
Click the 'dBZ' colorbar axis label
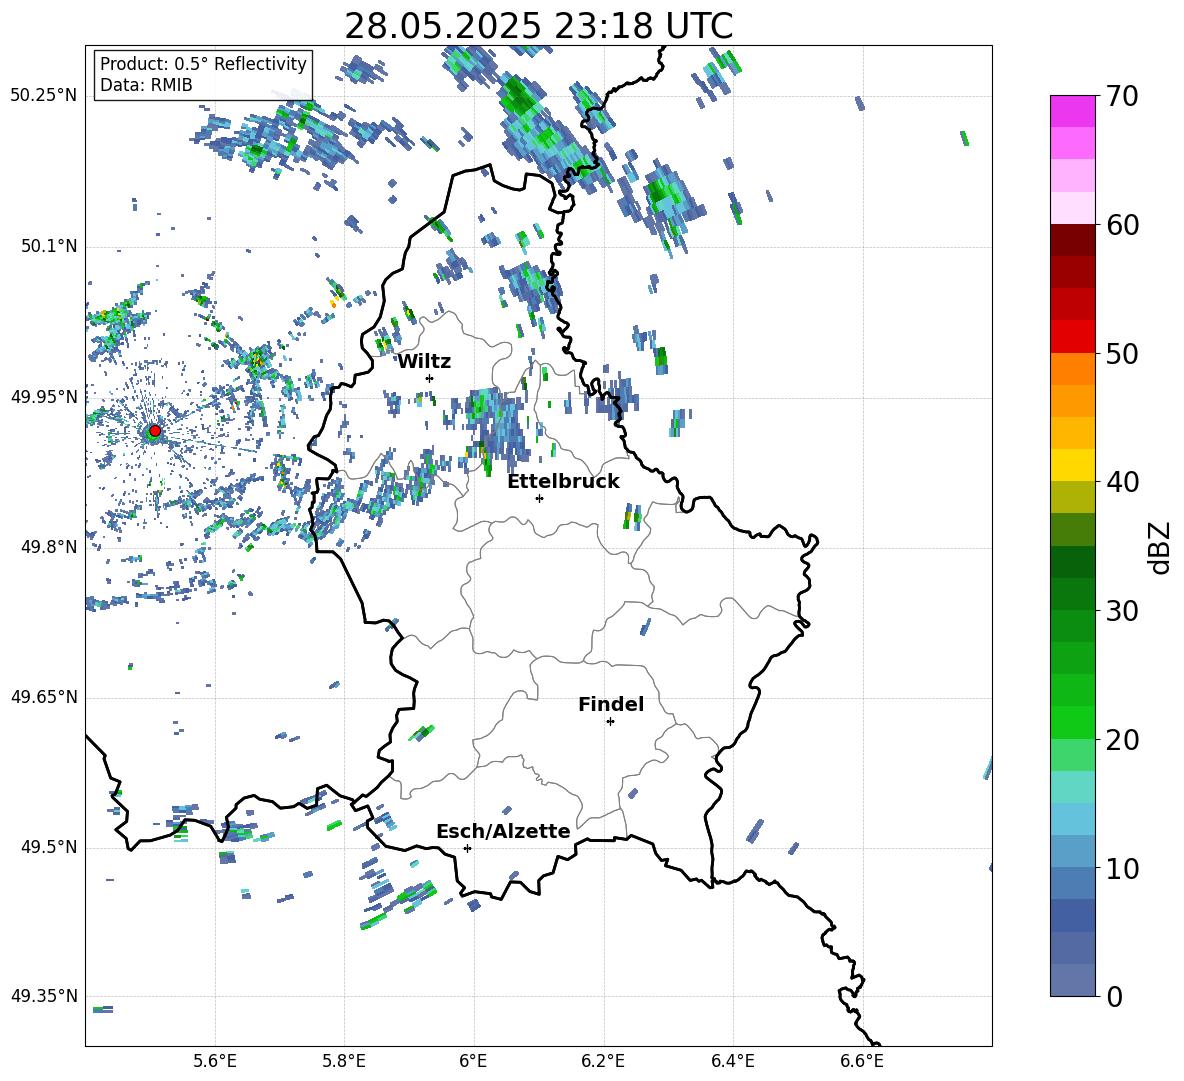coord(1158,547)
